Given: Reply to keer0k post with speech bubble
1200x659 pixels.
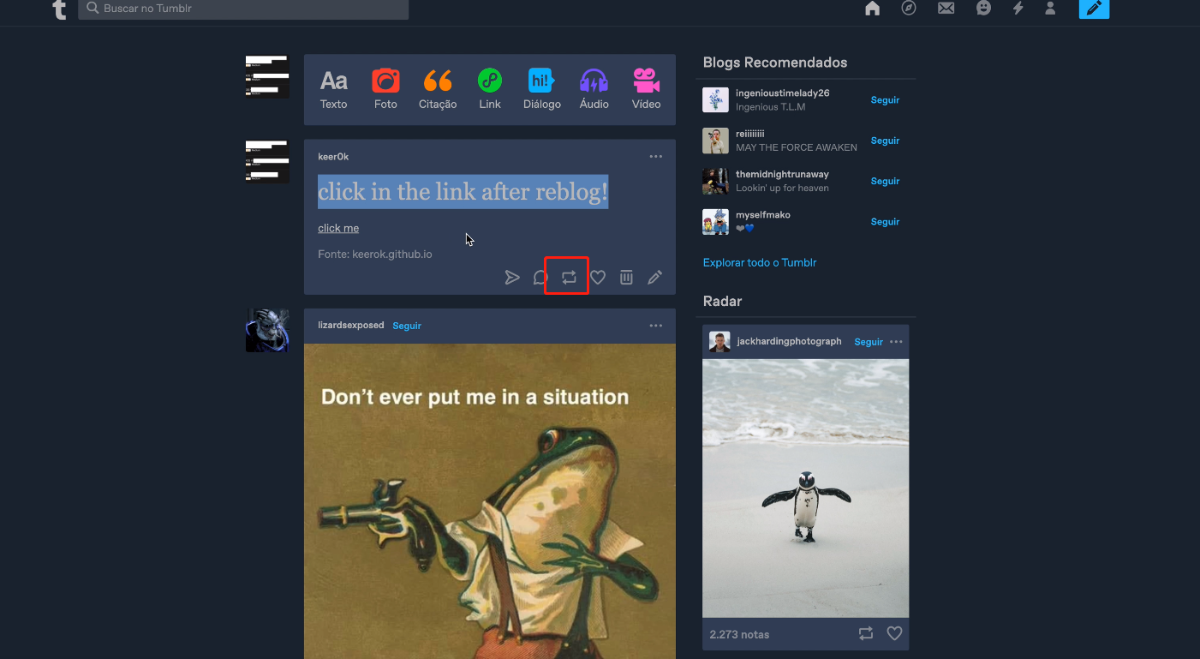Looking at the screenshot, I should 540,277.
